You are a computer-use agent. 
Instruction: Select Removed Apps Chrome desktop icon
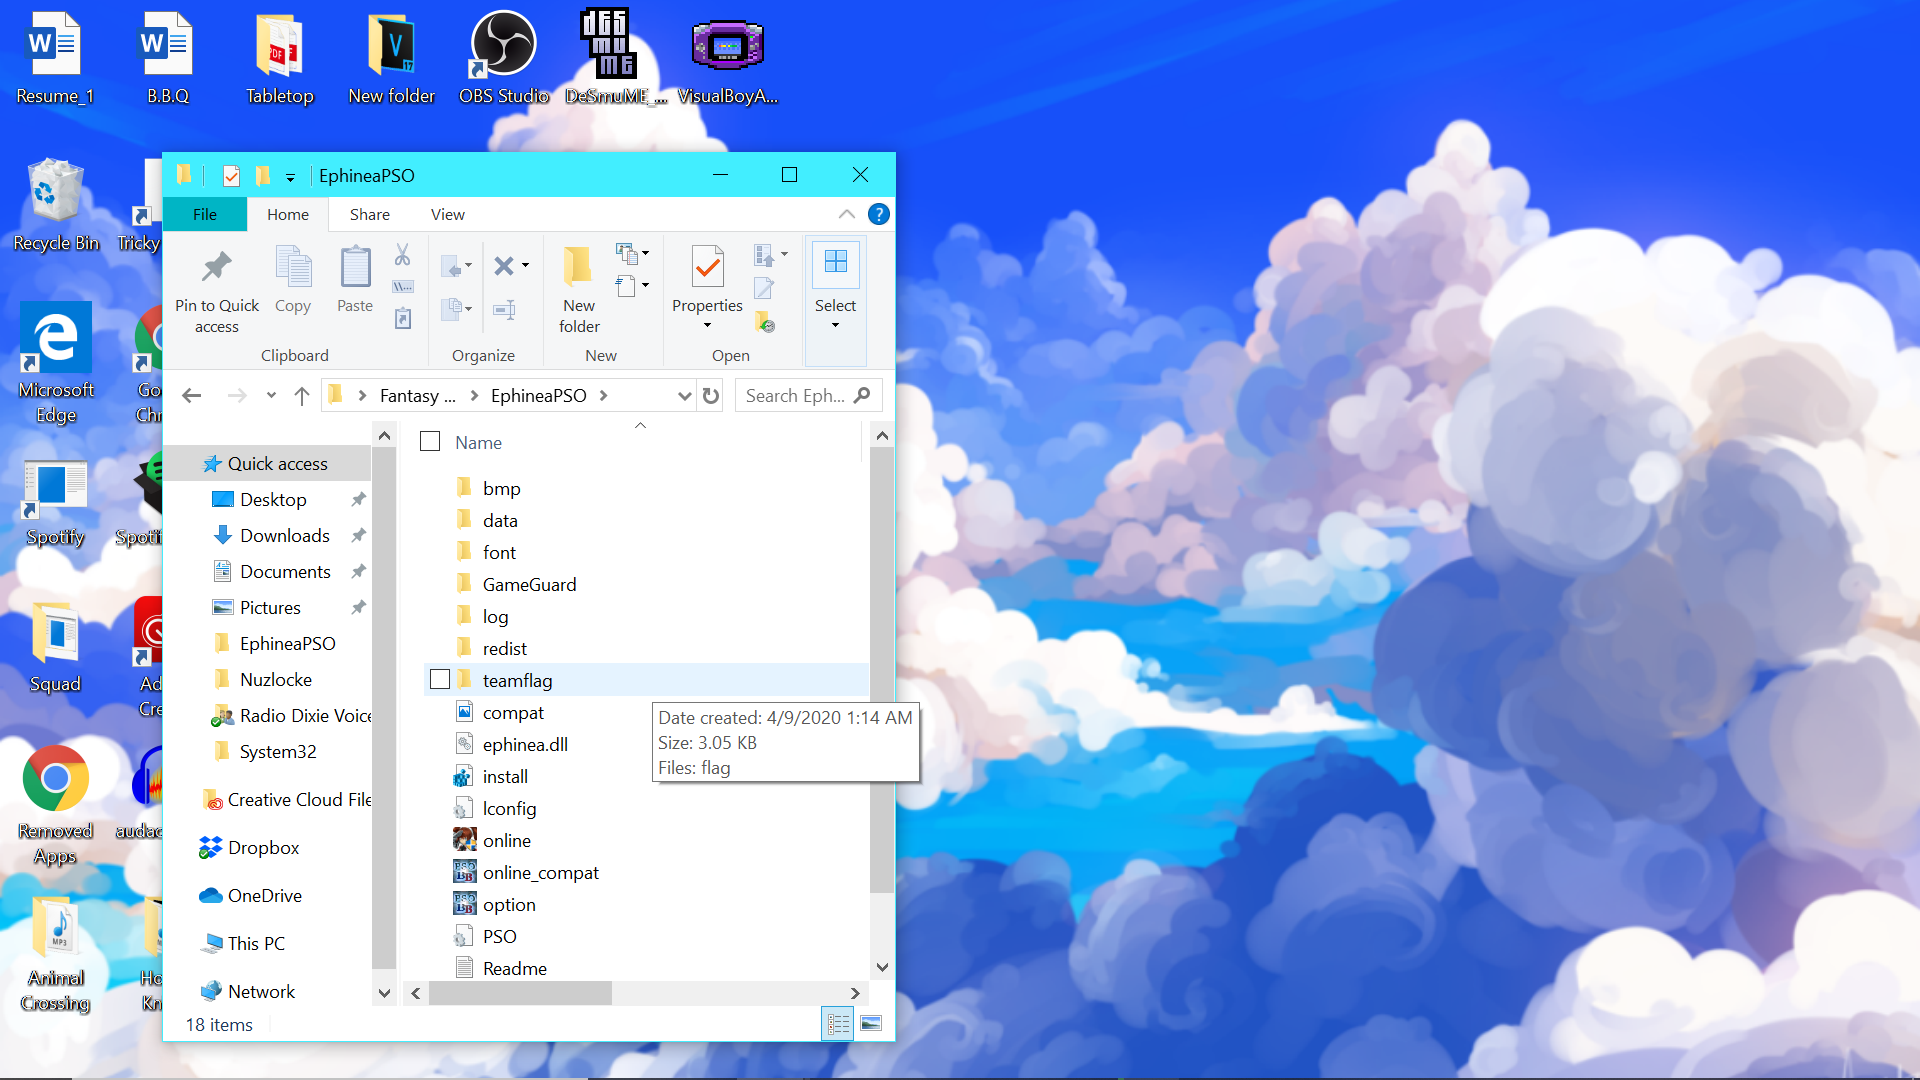coord(55,806)
